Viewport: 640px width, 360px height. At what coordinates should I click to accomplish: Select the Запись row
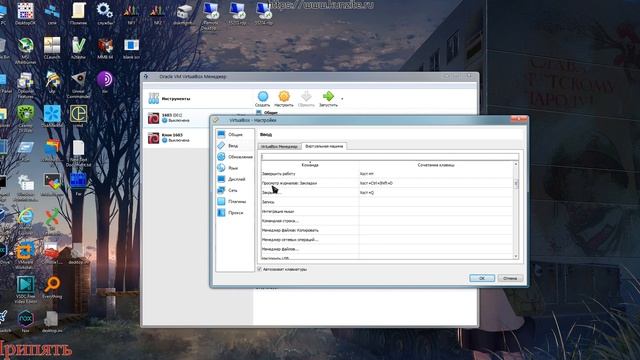pyautogui.click(x=387, y=202)
